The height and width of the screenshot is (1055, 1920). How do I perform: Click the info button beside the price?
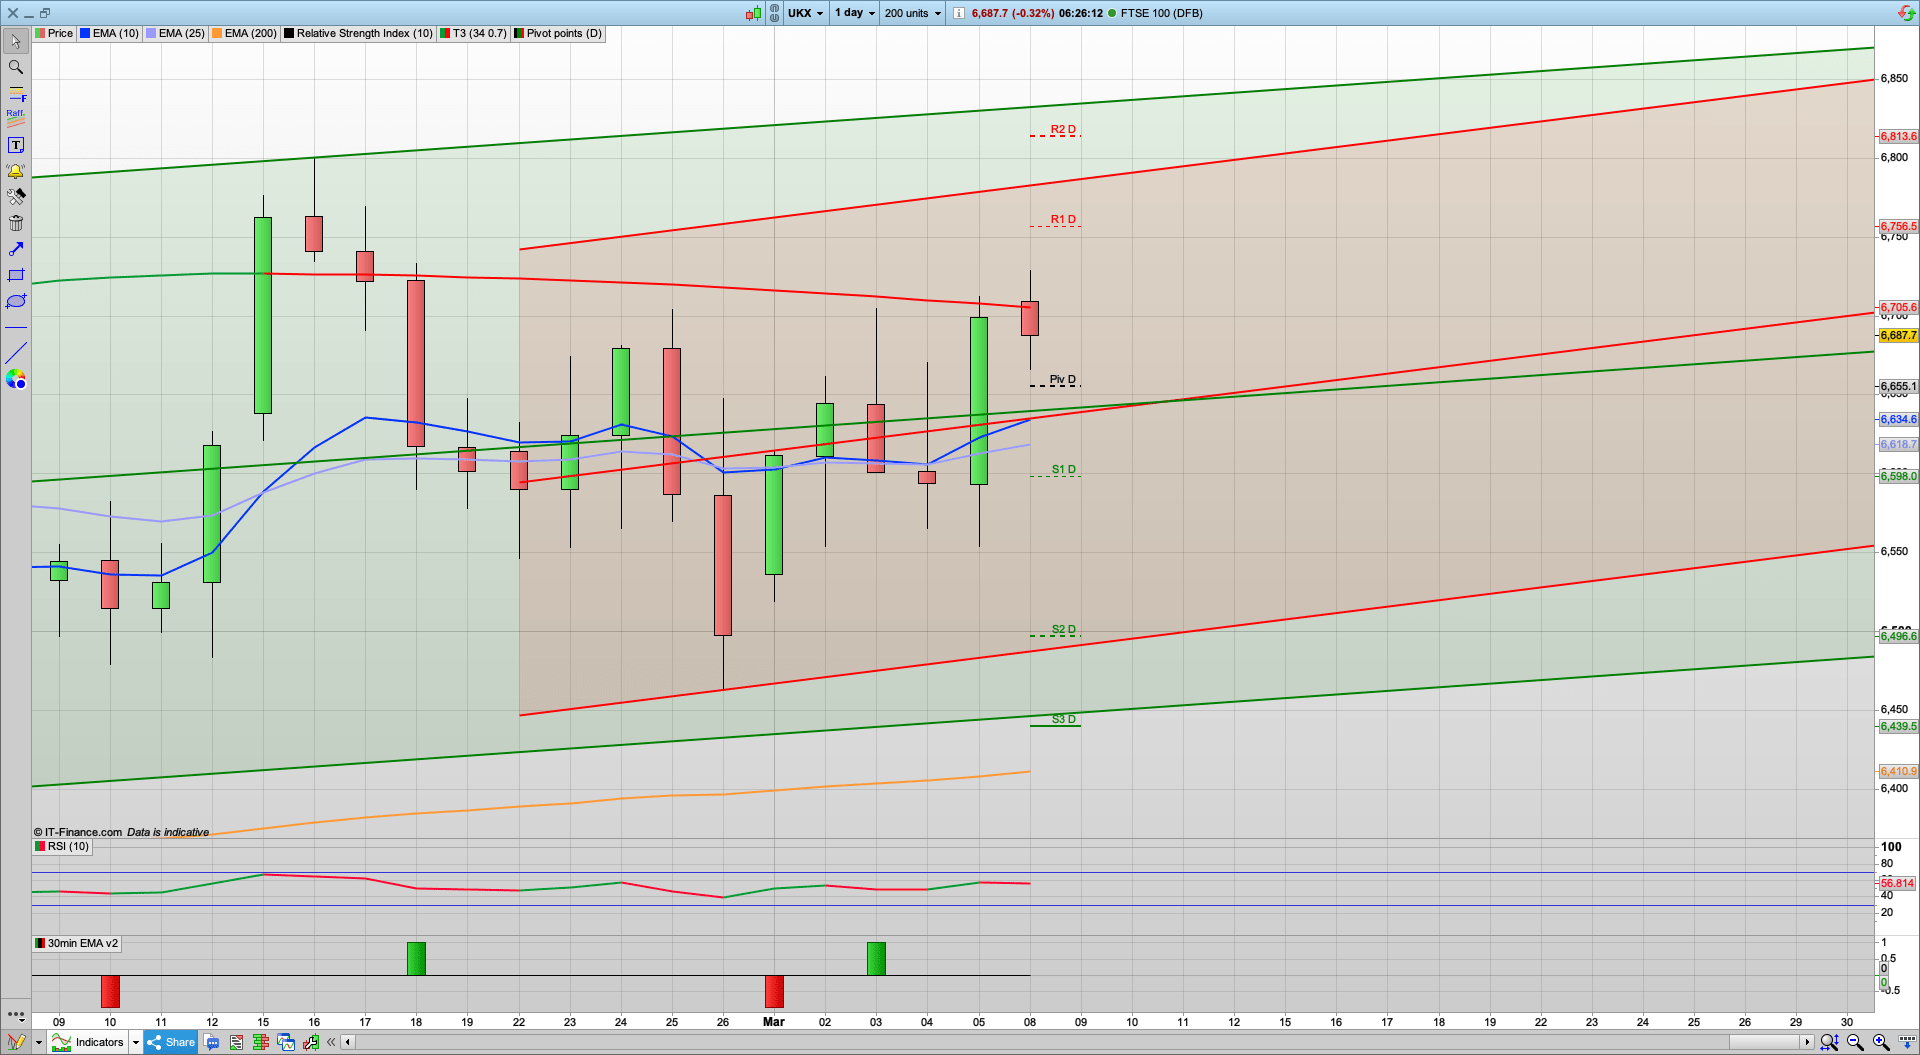coord(957,13)
